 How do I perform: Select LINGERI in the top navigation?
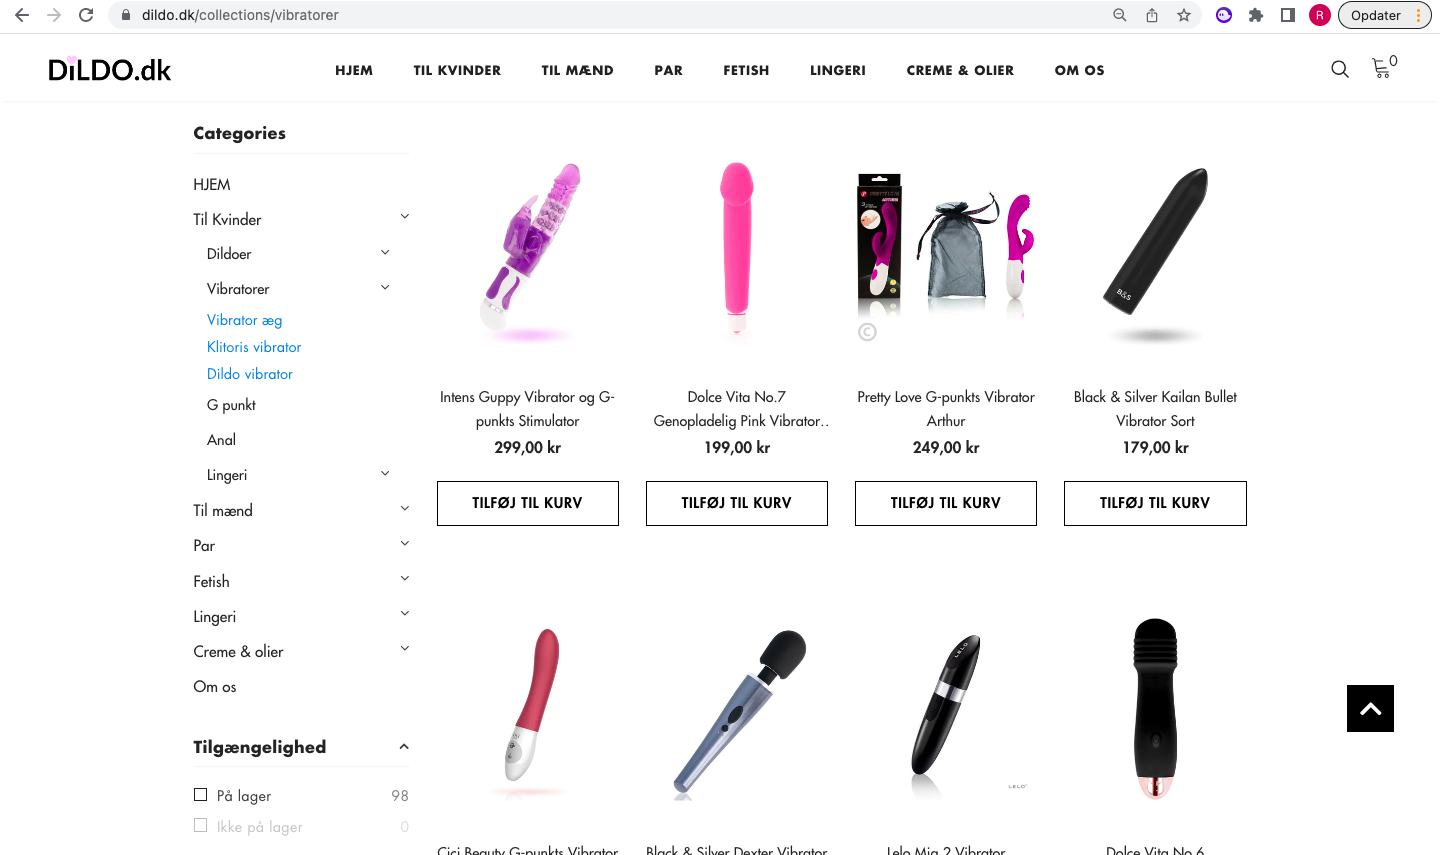click(x=838, y=70)
